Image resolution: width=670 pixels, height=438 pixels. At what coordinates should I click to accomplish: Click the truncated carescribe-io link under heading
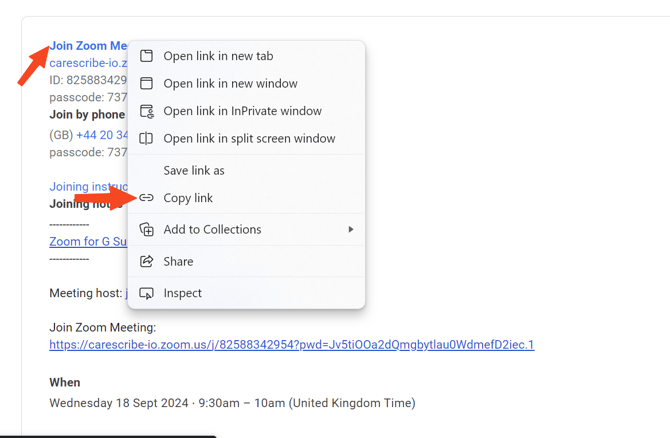click(88, 63)
